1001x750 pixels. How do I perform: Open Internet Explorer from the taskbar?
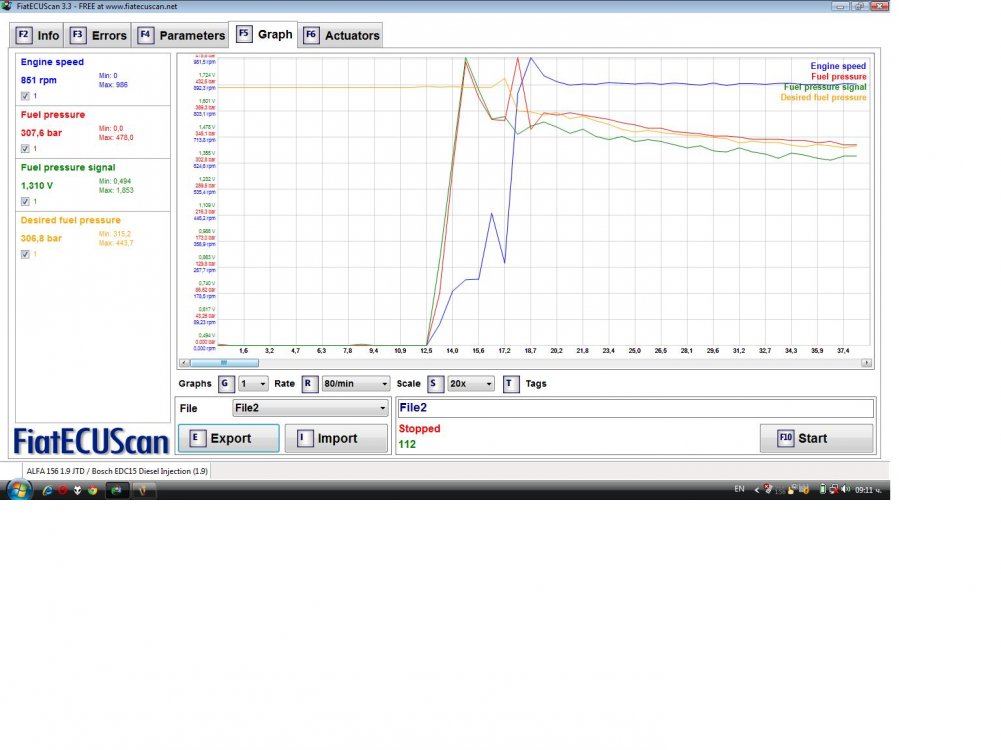click(47, 490)
